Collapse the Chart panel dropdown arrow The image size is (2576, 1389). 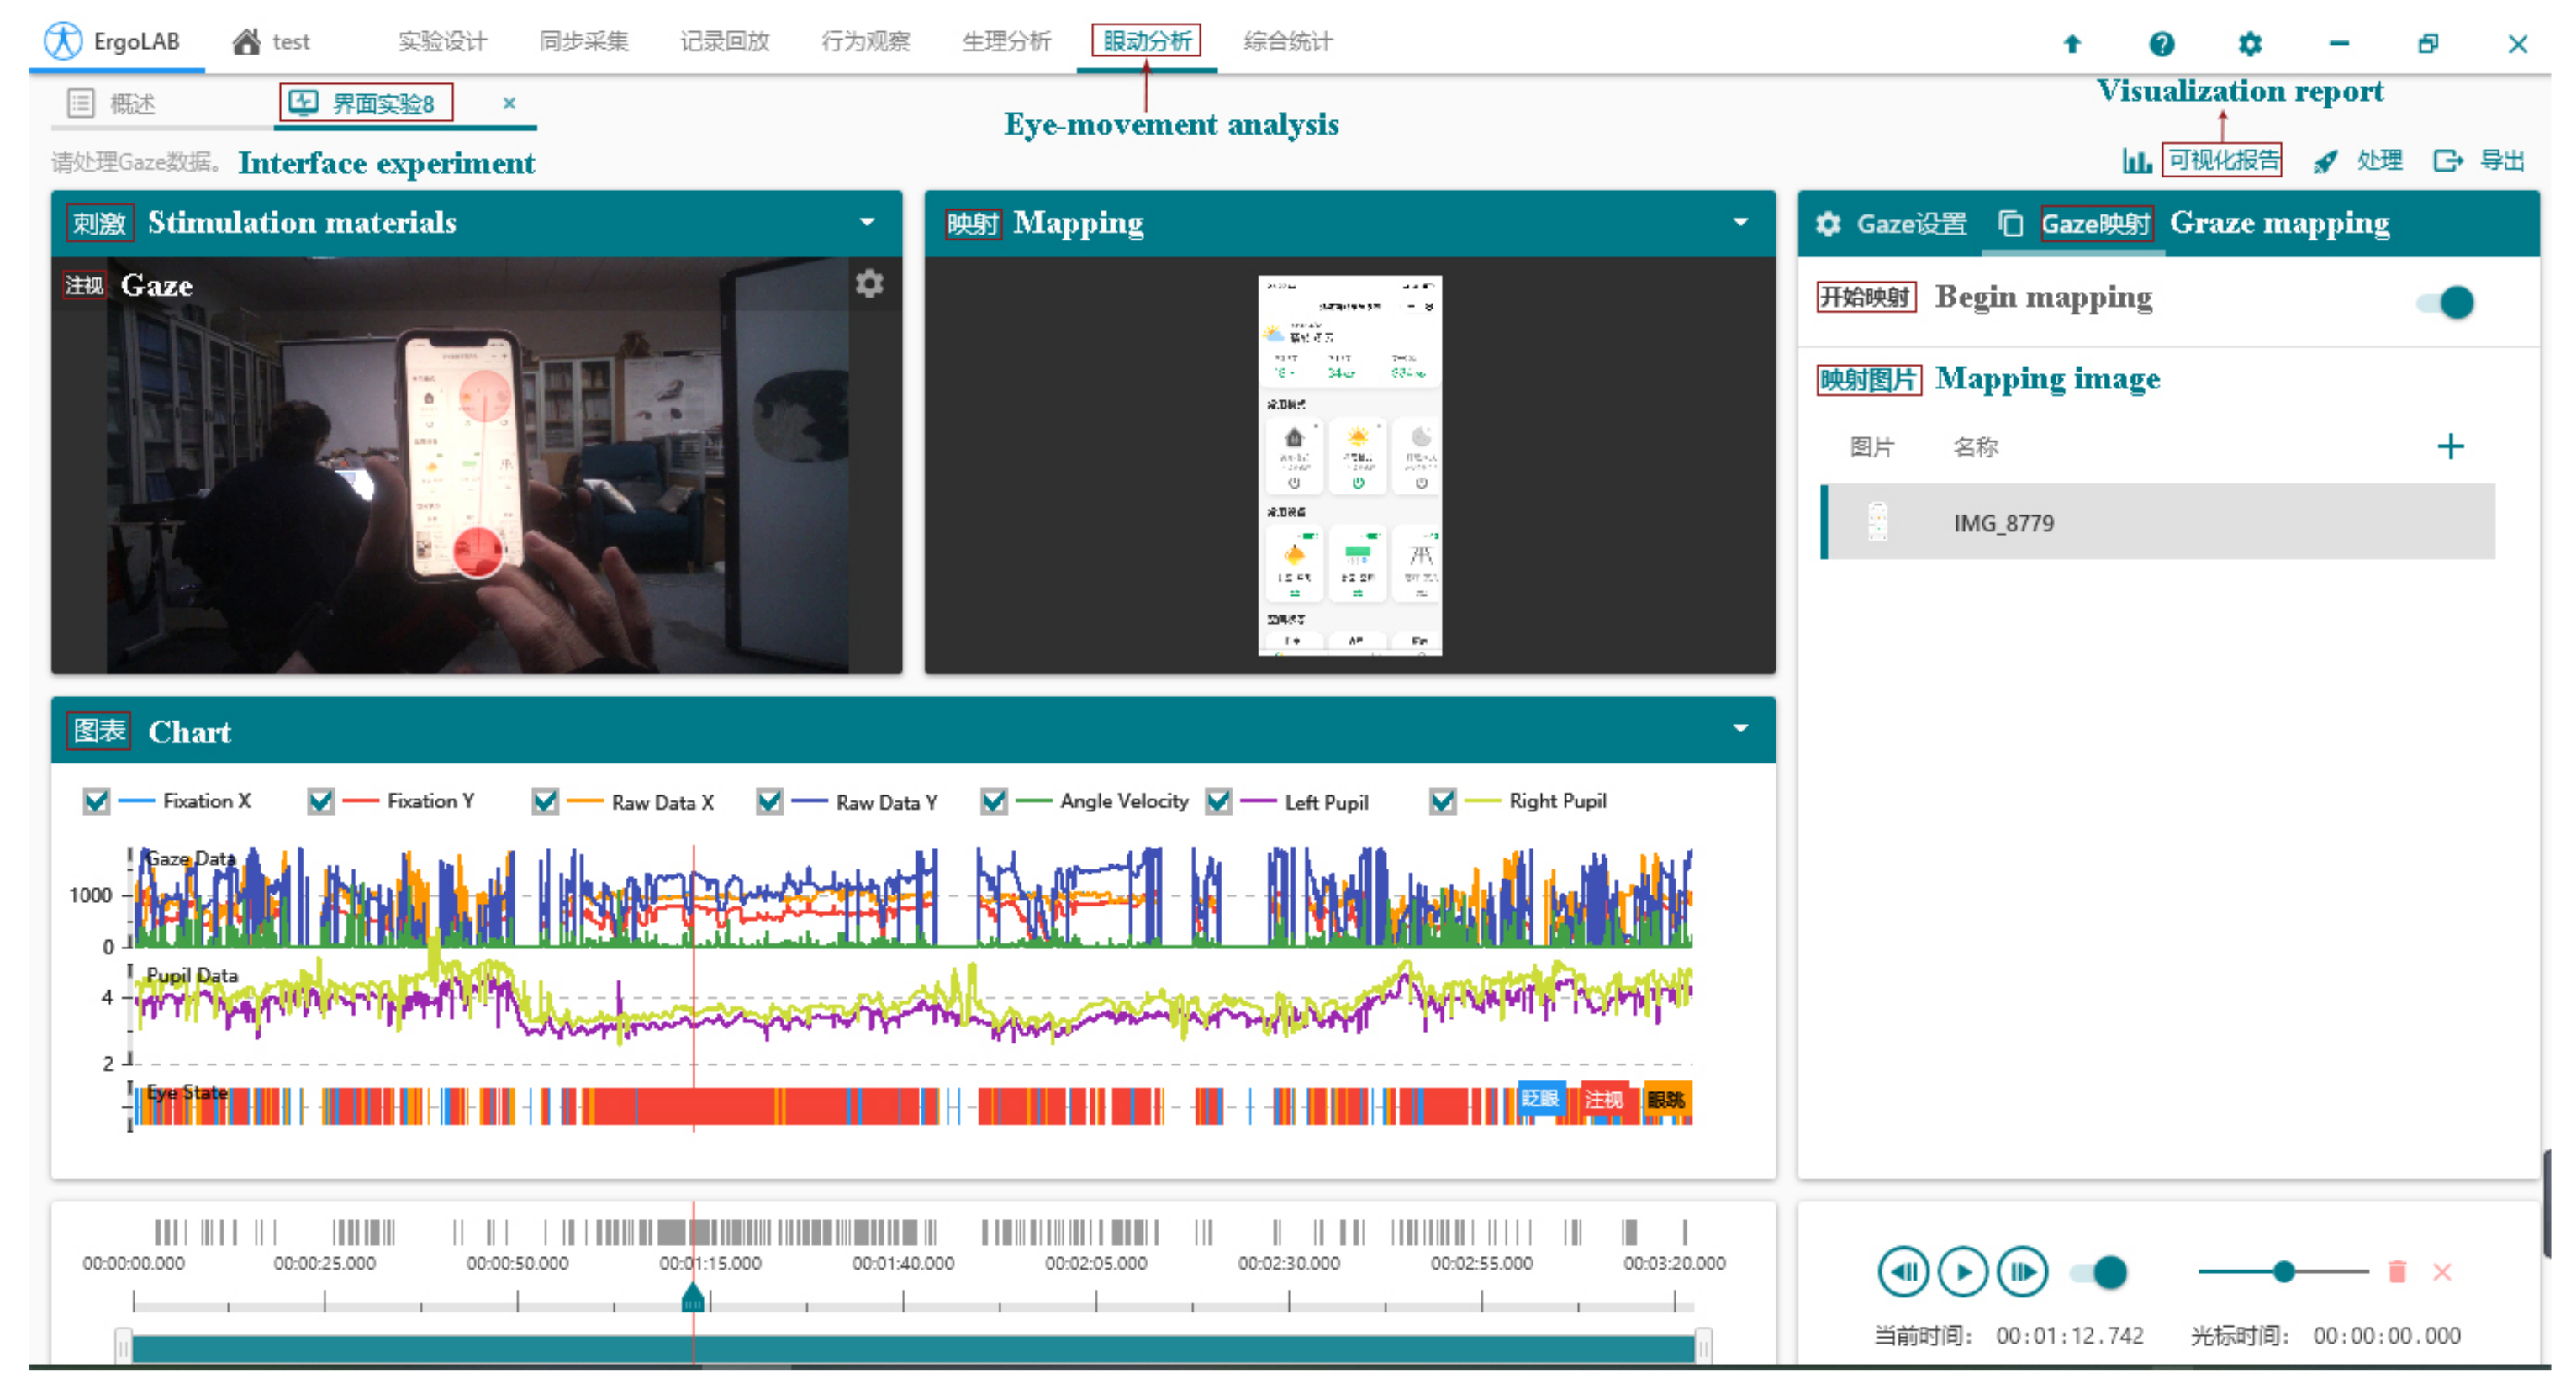click(x=1740, y=729)
